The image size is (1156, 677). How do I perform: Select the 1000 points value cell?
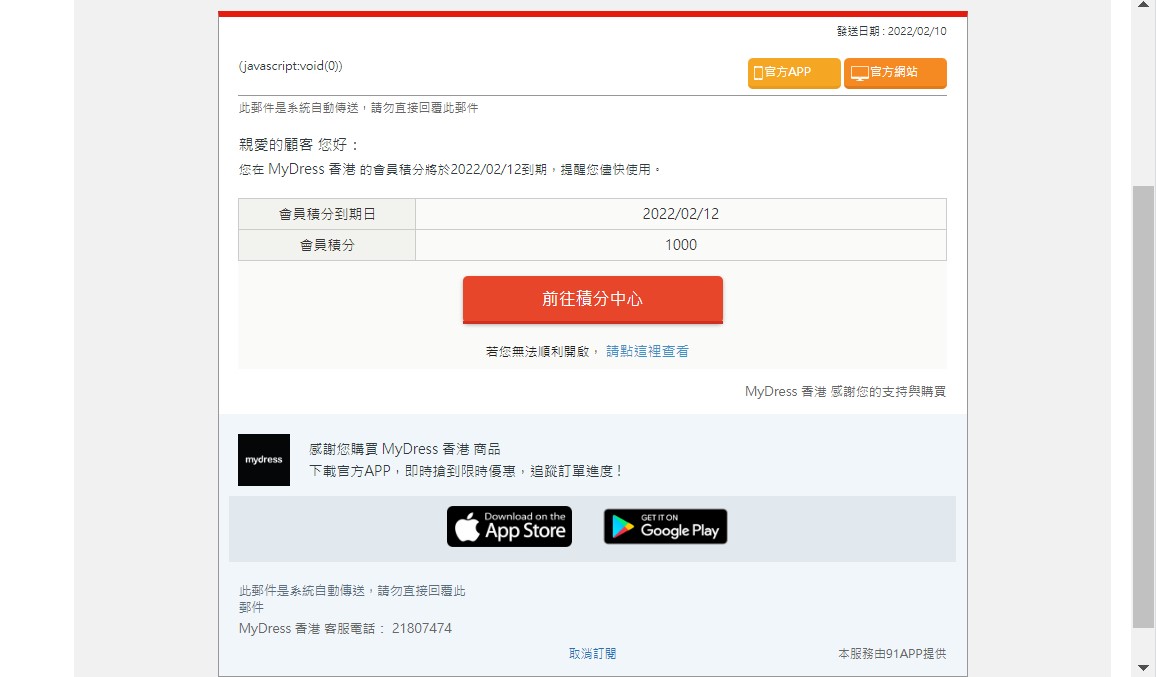[680, 245]
